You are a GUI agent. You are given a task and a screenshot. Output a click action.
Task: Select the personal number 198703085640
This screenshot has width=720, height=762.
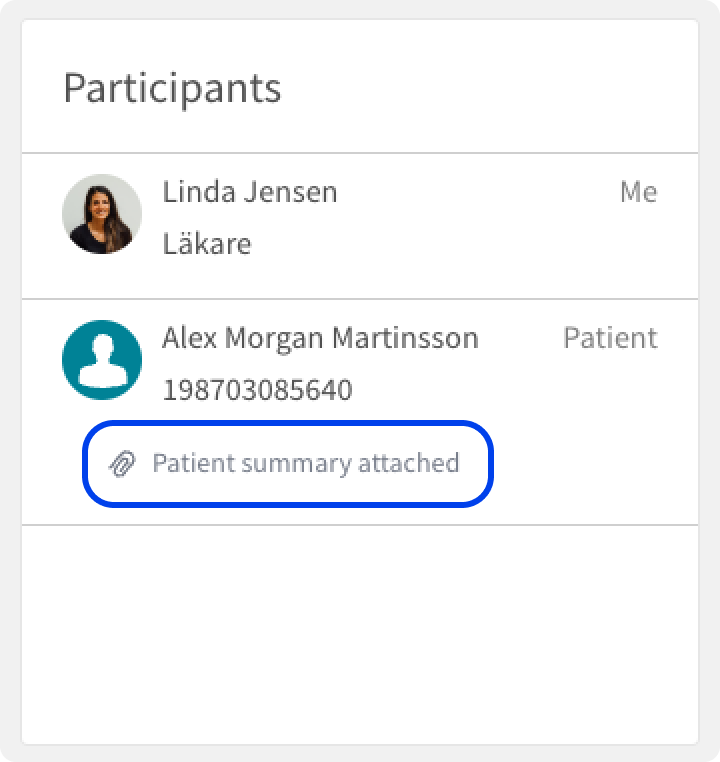tap(257, 390)
